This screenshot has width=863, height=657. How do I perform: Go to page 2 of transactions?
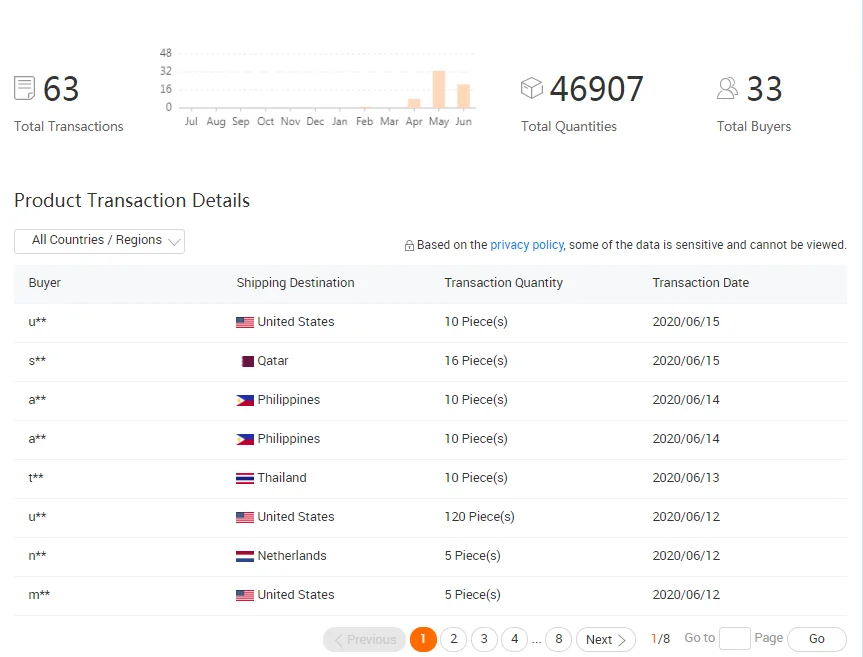[x=454, y=639]
